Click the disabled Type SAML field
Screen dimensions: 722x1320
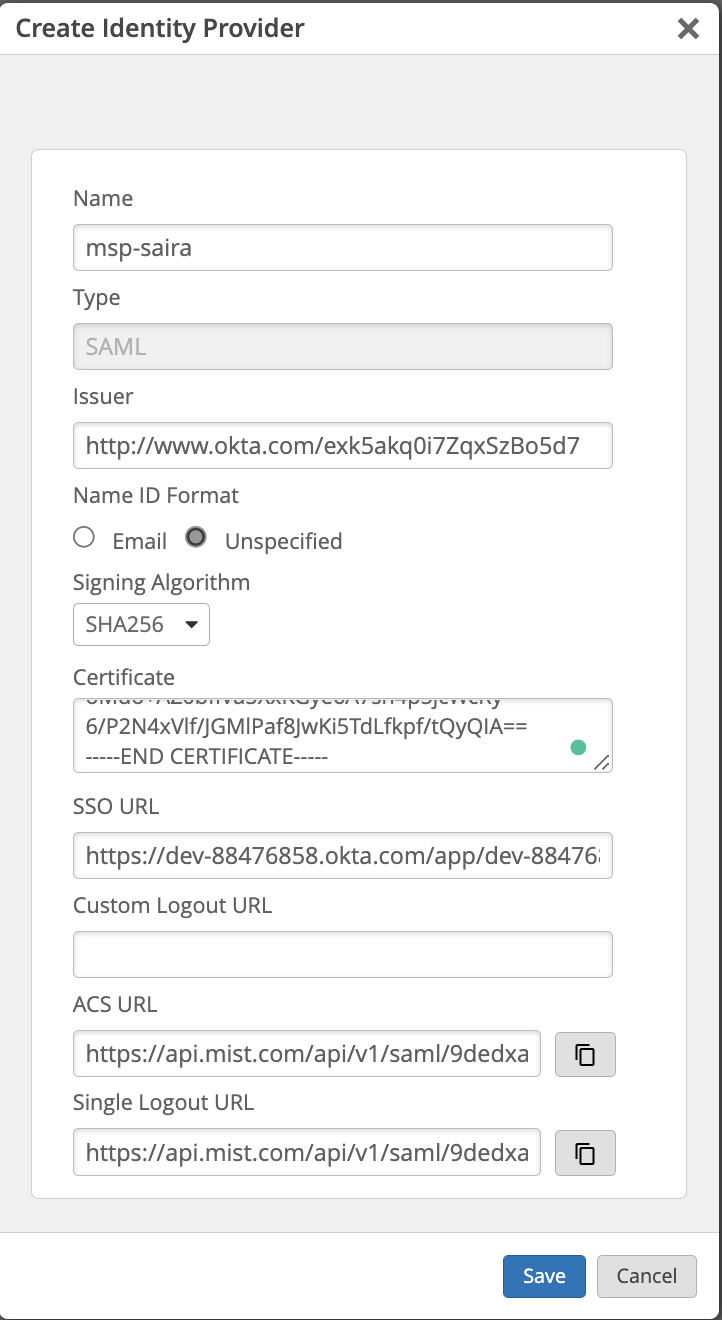(342, 347)
